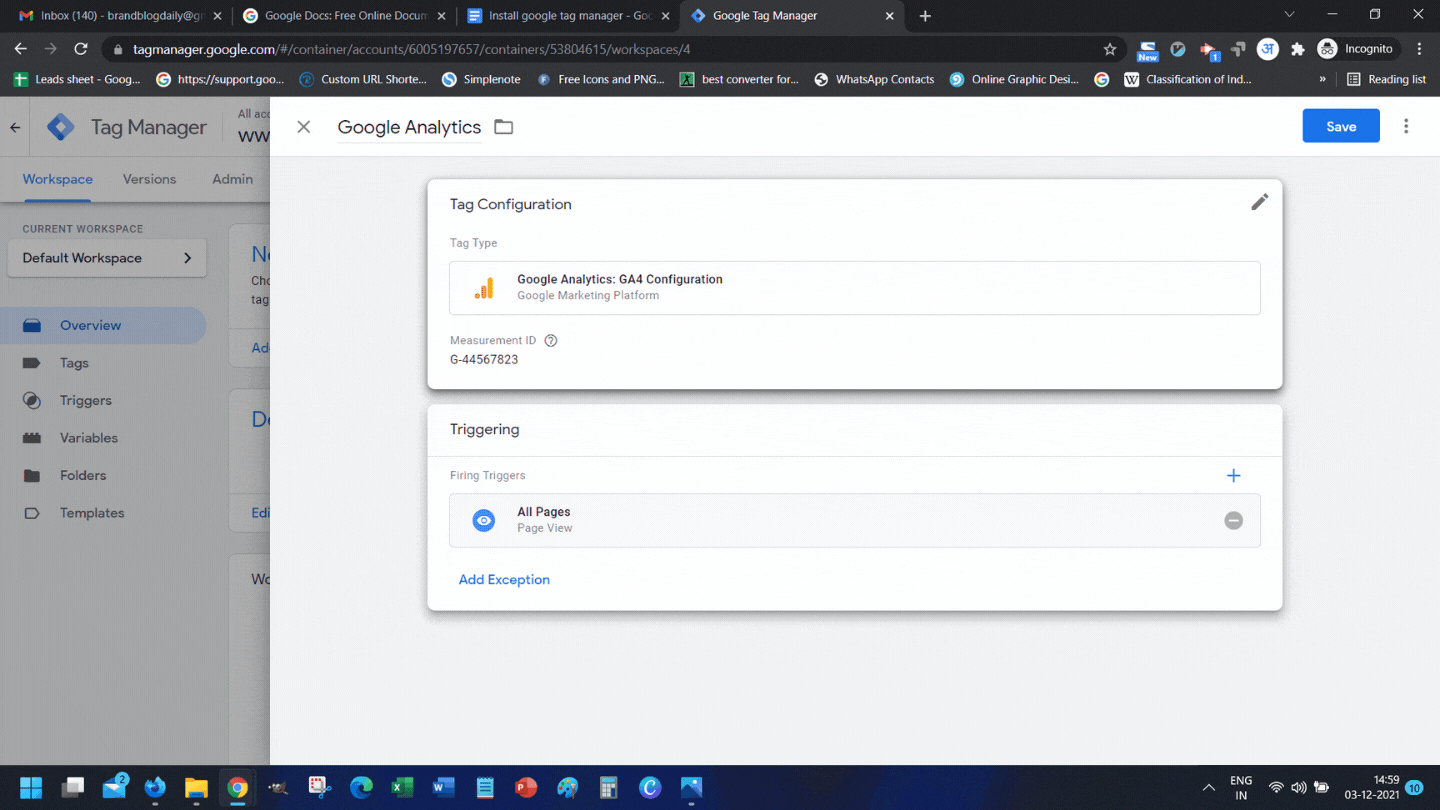Open the Leads sheet bookmark
Image resolution: width=1440 pixels, height=810 pixels.
77,79
